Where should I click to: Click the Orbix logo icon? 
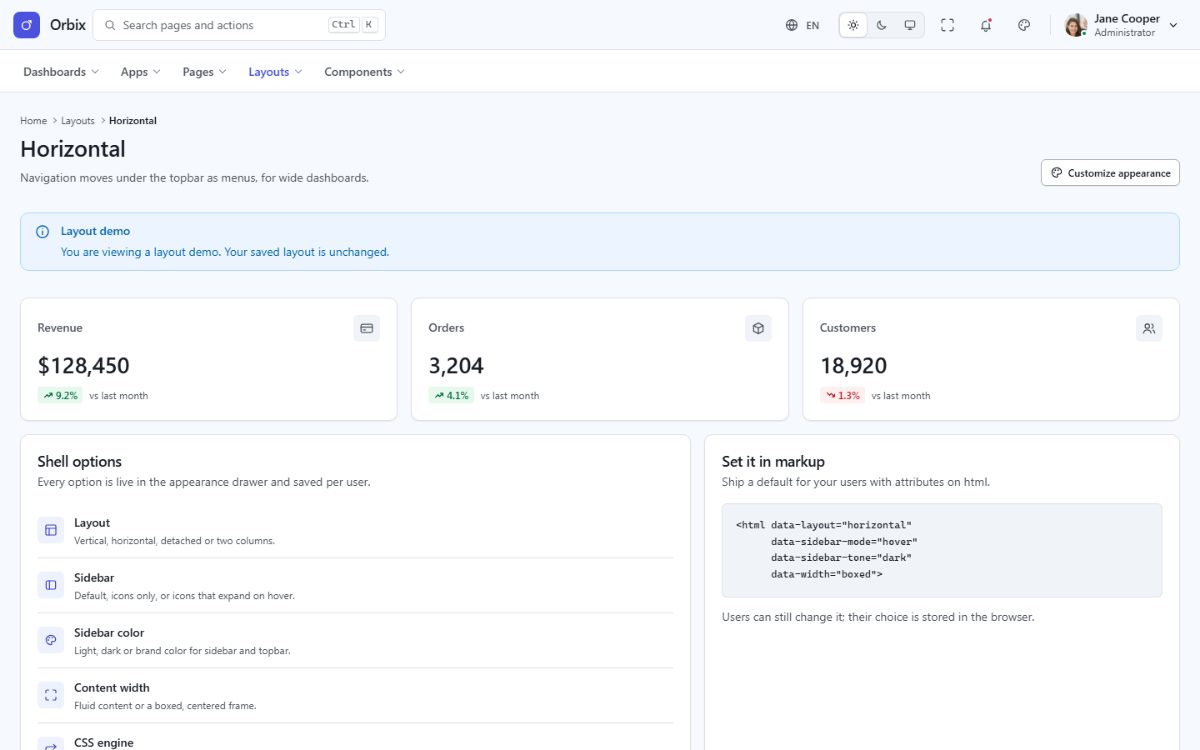tap(27, 25)
